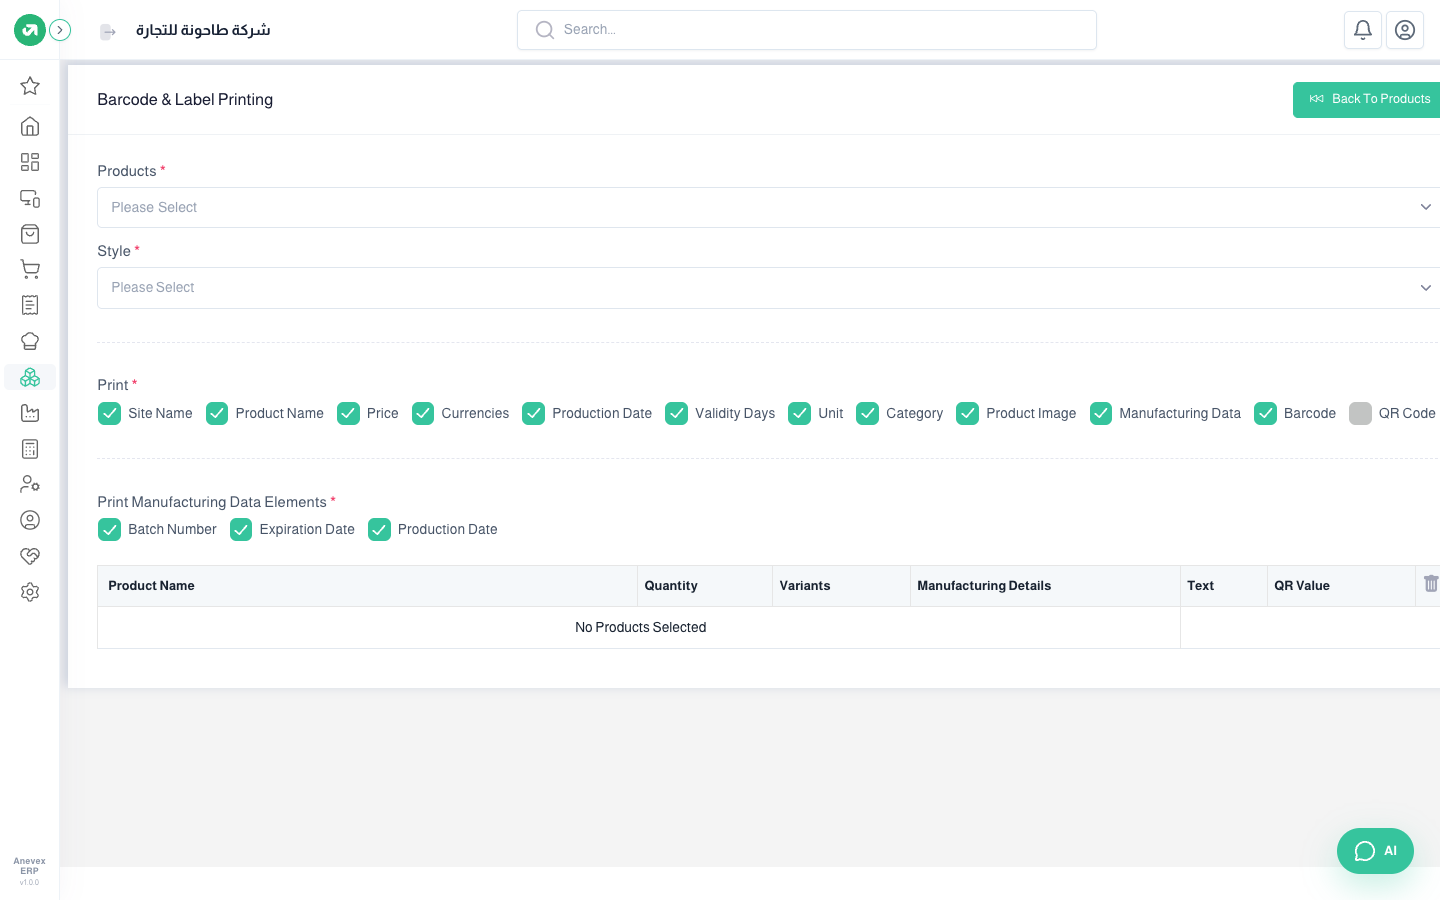1440x900 pixels.
Task: Uncheck Production Date under Manufacturing Data Elements
Action: [379, 529]
